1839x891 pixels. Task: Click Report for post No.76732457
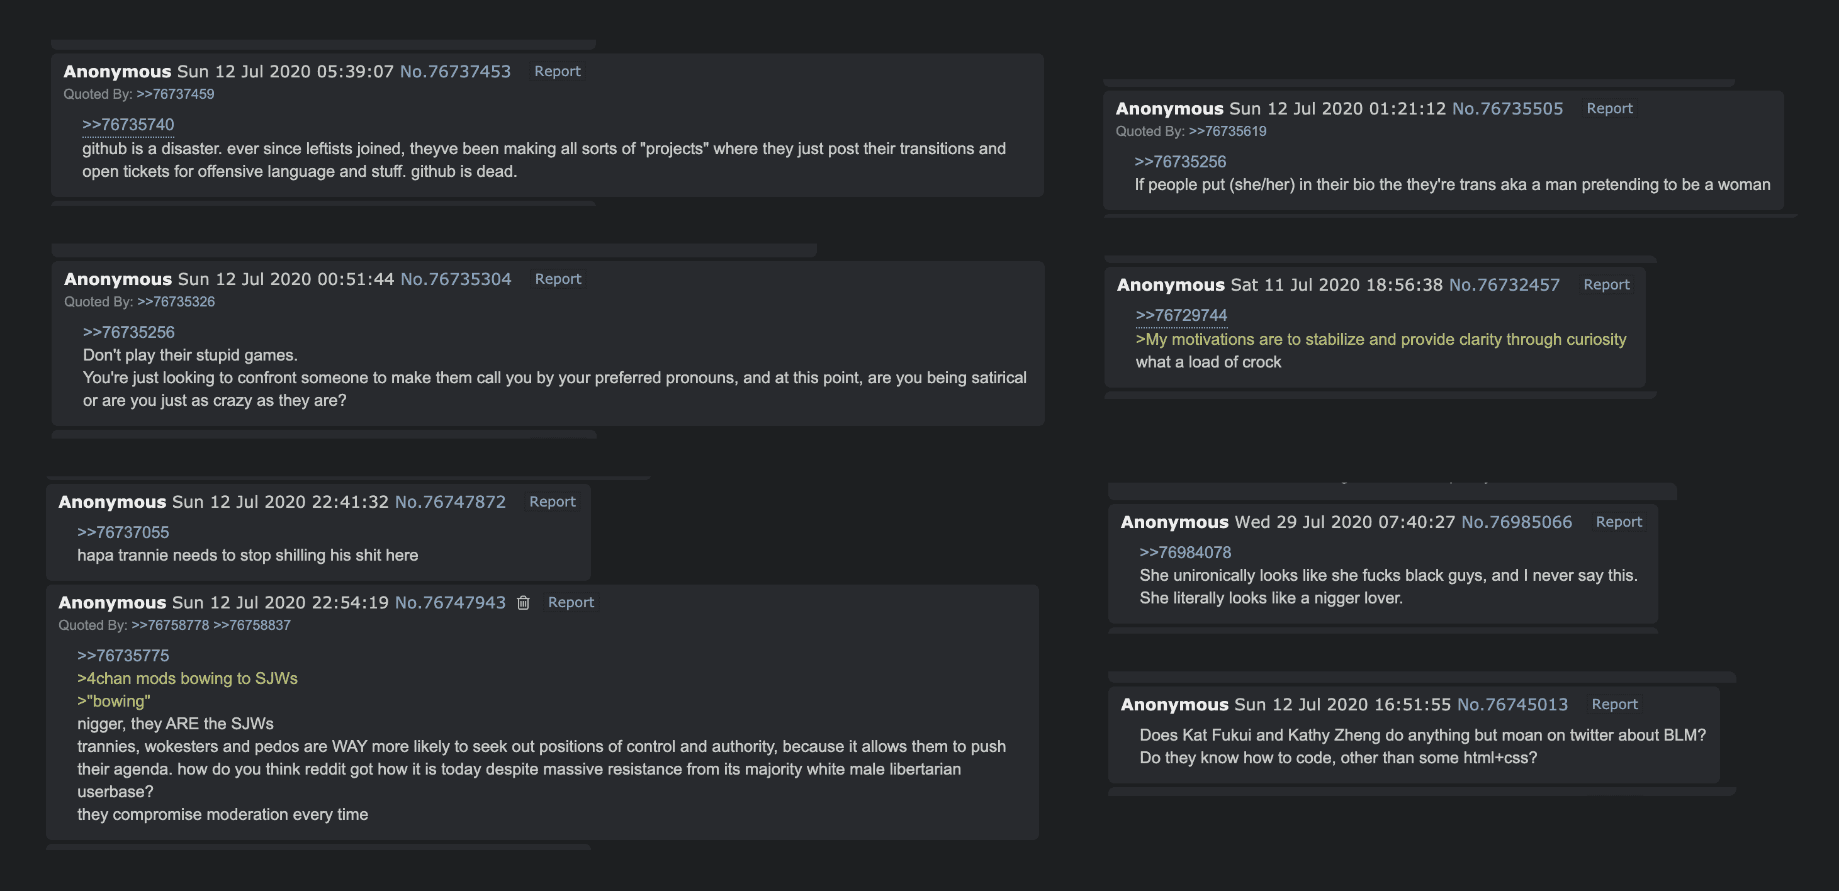click(x=1606, y=285)
